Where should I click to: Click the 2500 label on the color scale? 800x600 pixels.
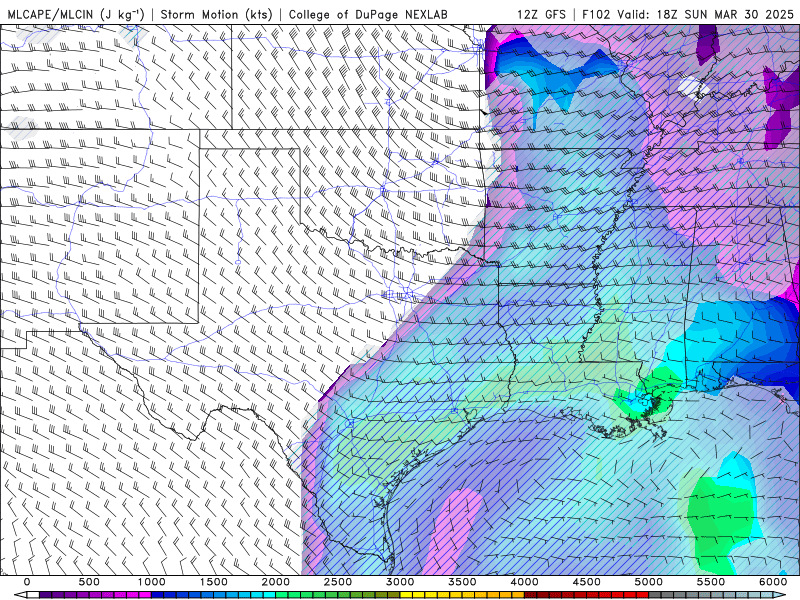338,582
